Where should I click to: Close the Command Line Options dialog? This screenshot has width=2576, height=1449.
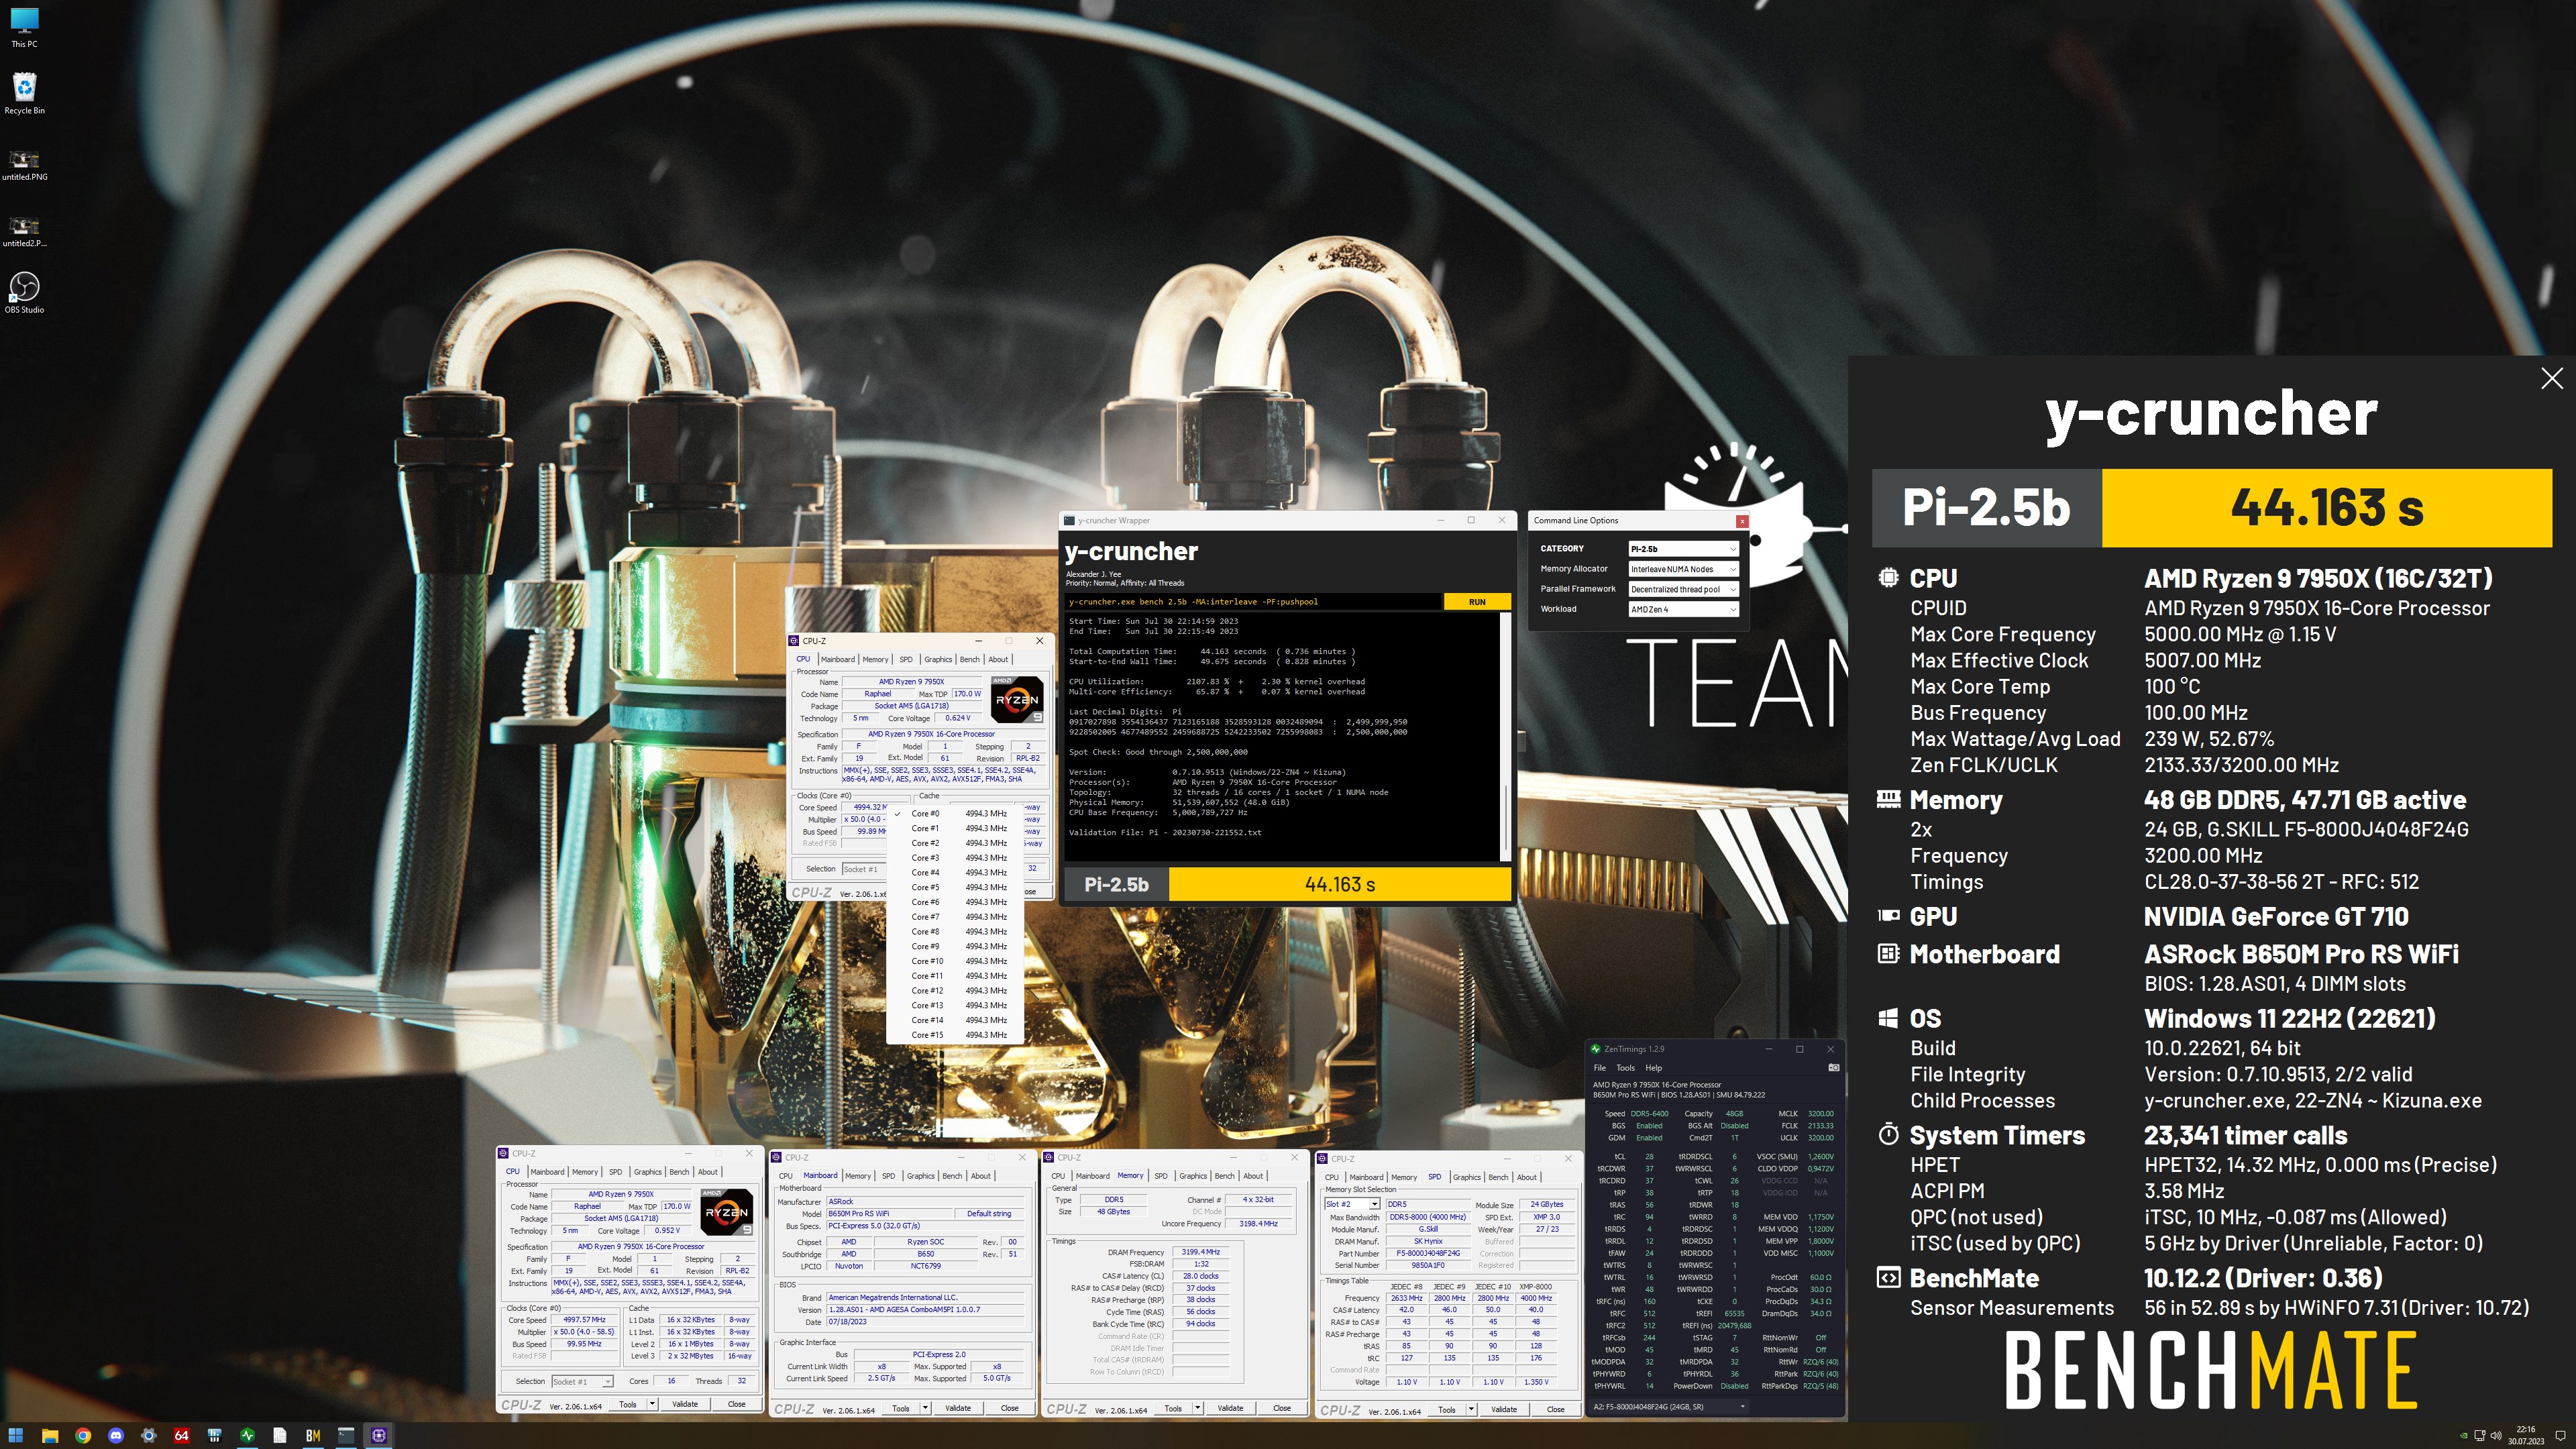(1742, 521)
